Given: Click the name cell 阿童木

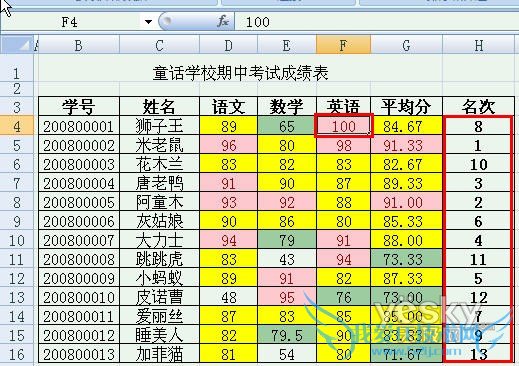Looking at the screenshot, I should pos(159,202).
